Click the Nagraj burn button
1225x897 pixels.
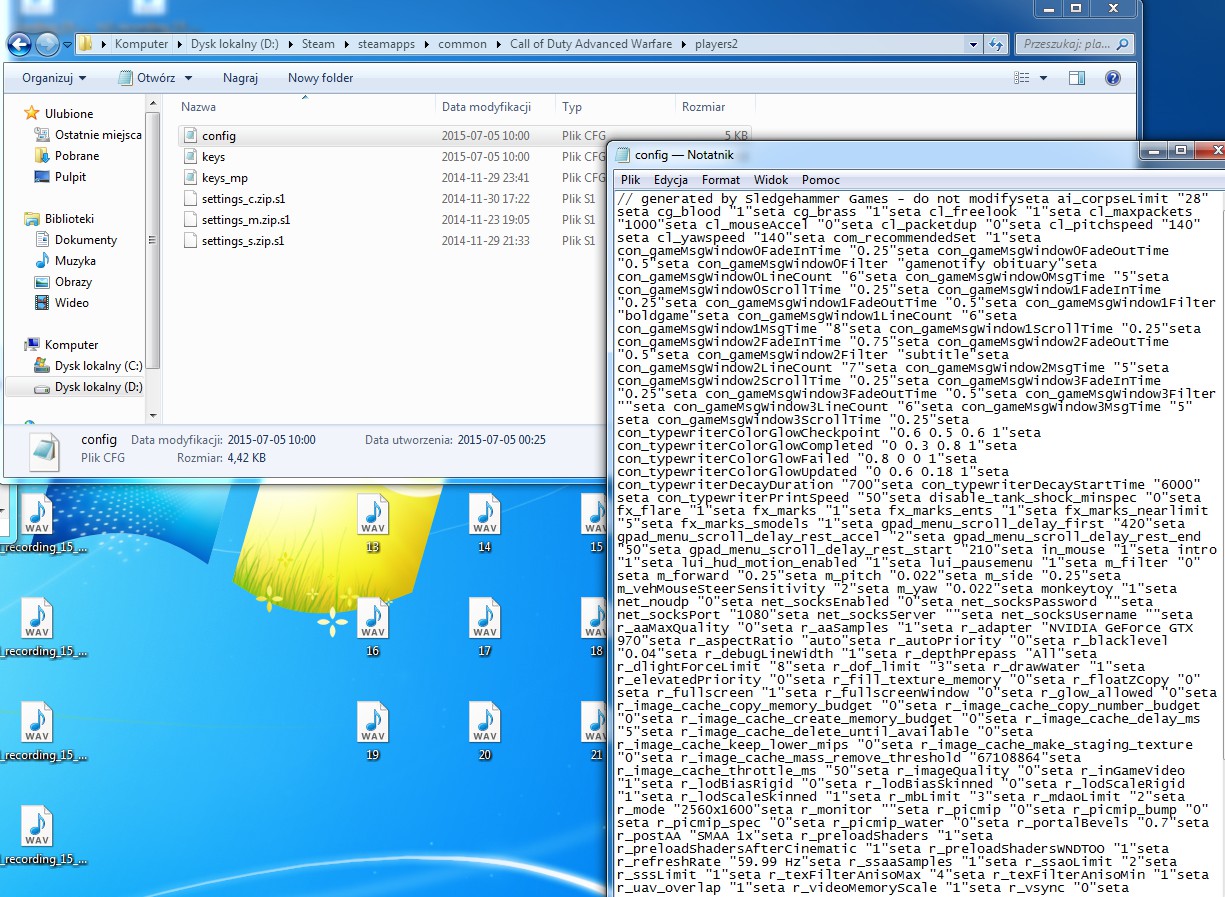click(240, 78)
